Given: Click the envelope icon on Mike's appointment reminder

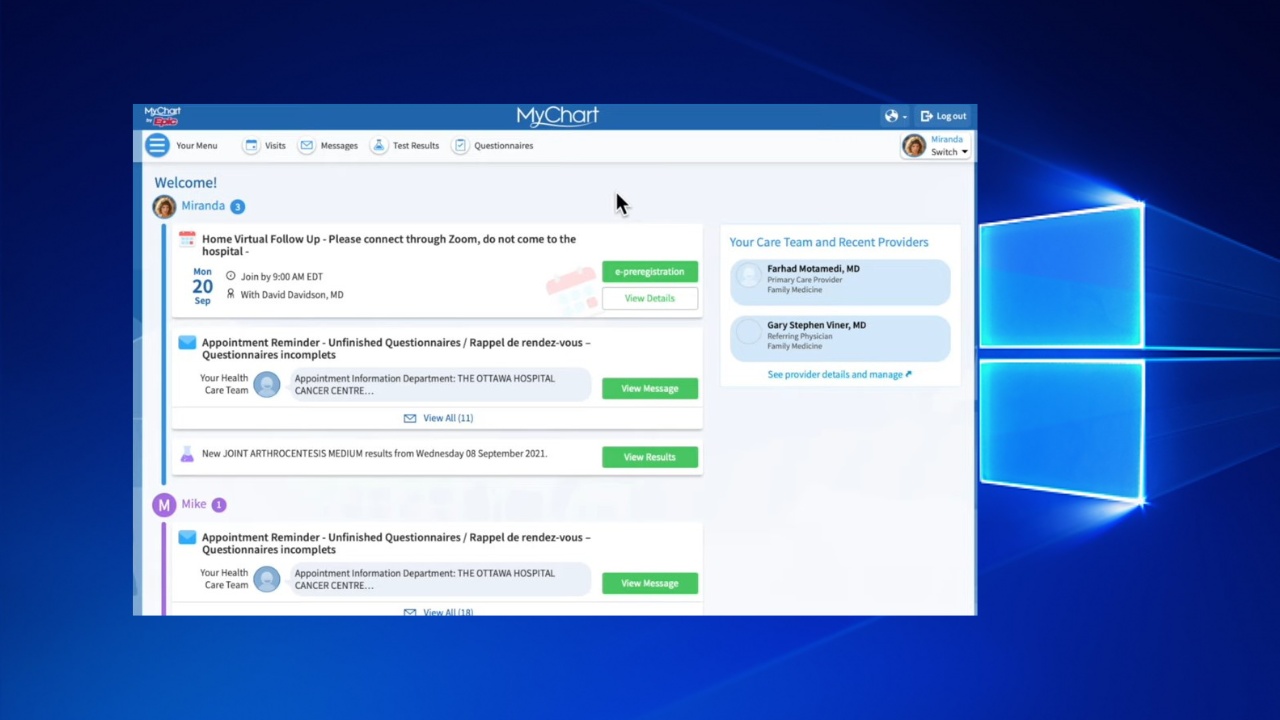Looking at the screenshot, I should [187, 538].
